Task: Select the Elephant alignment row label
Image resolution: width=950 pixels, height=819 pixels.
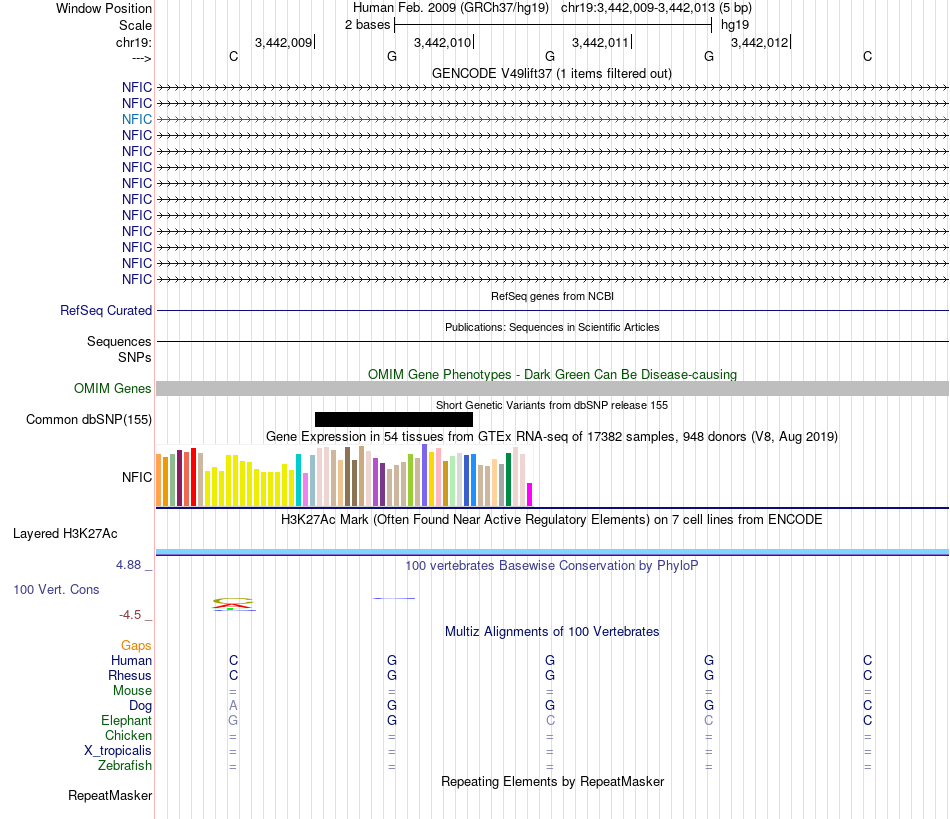Action: point(127,720)
